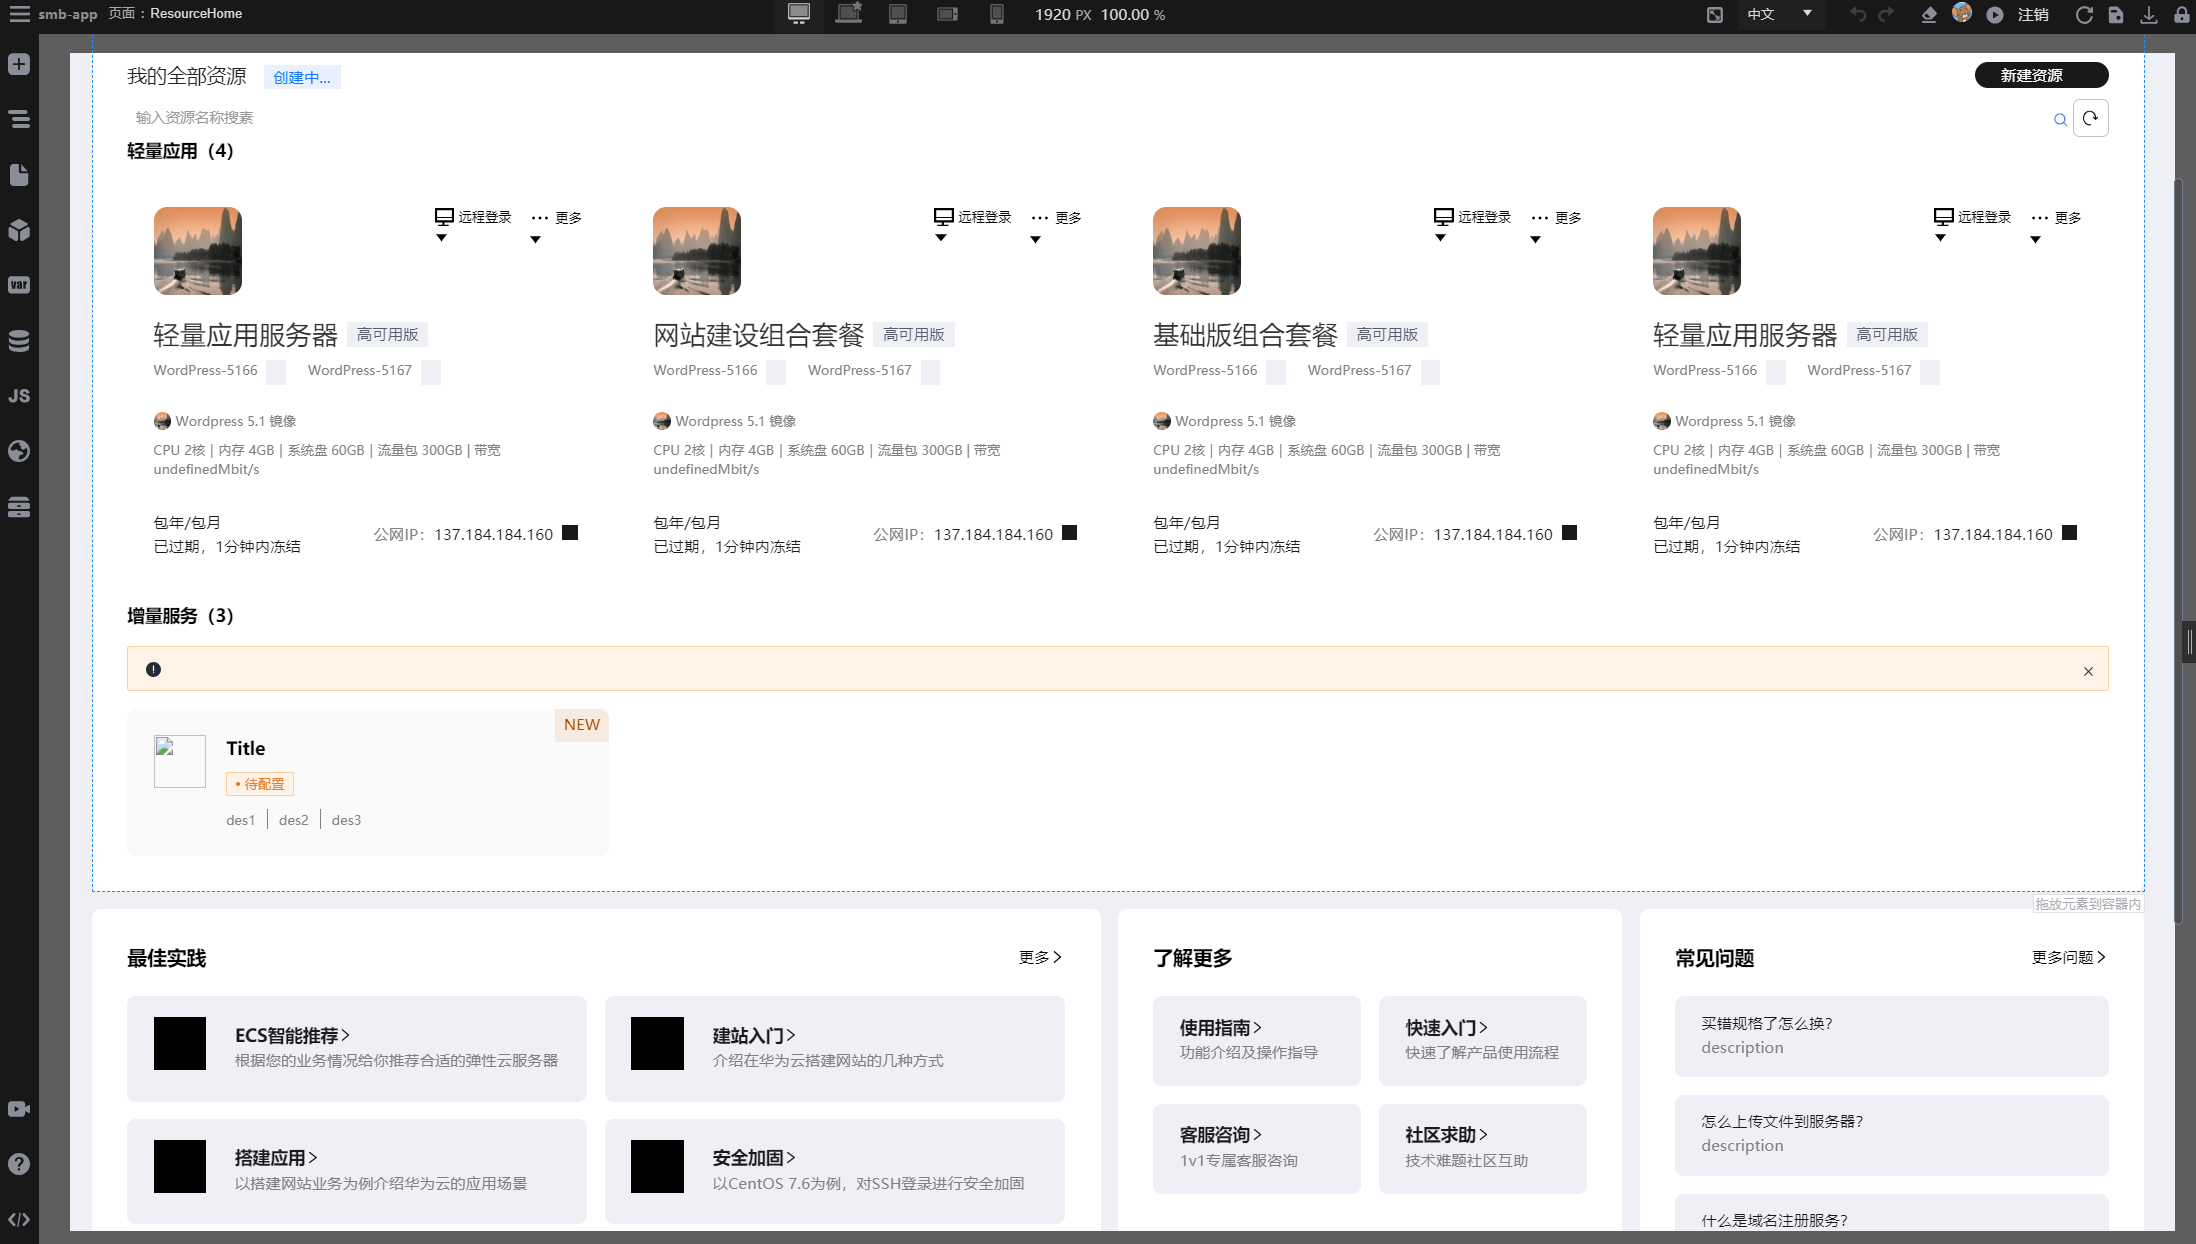Click the 新建资源 button
This screenshot has height=1244, width=2196.
click(2041, 75)
